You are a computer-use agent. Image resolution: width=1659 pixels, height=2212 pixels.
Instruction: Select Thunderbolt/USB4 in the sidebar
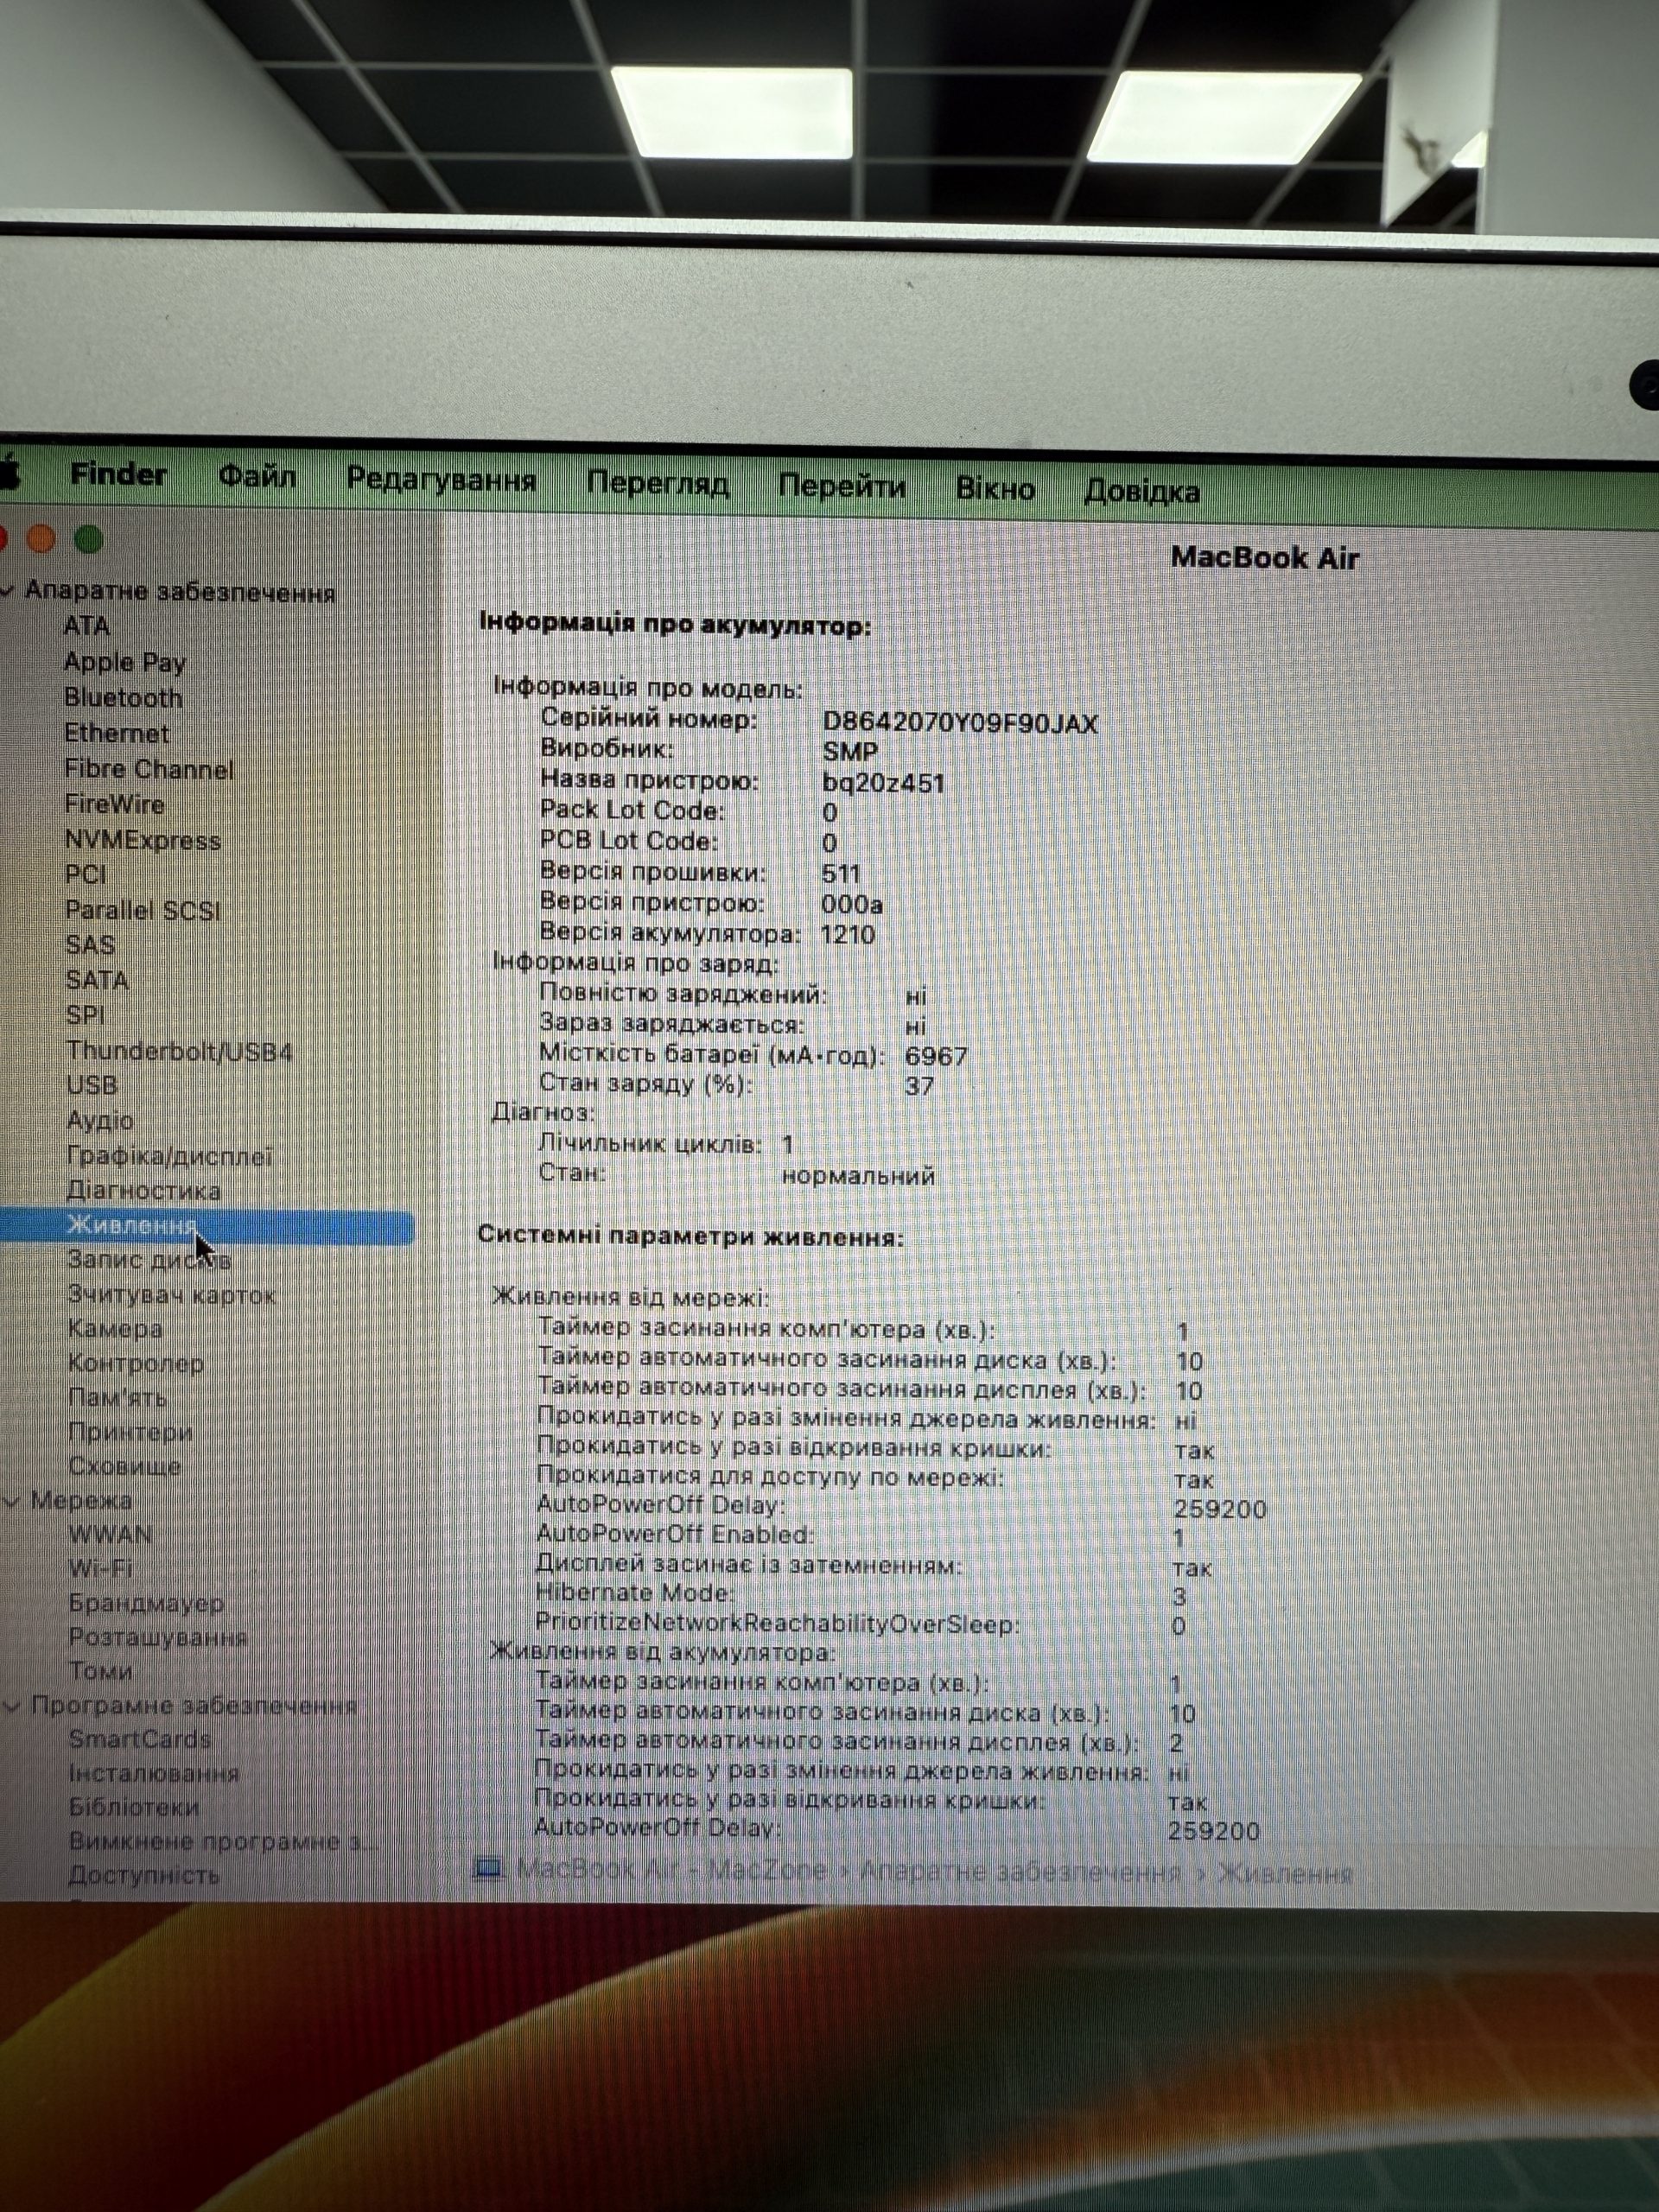pyautogui.click(x=179, y=1051)
